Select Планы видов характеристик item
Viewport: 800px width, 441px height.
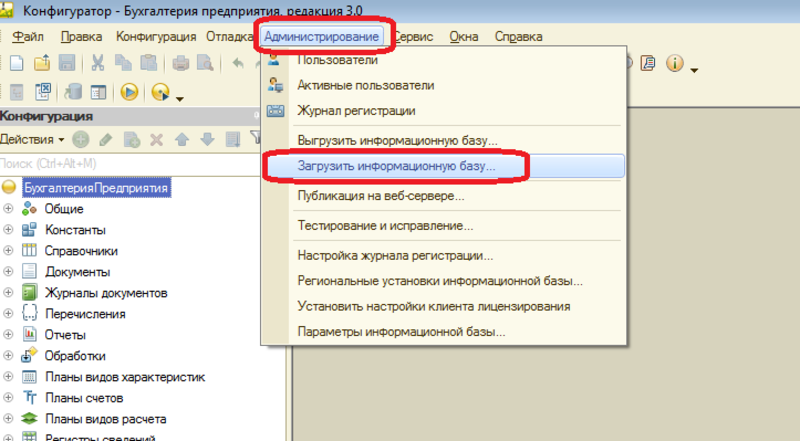click(125, 377)
